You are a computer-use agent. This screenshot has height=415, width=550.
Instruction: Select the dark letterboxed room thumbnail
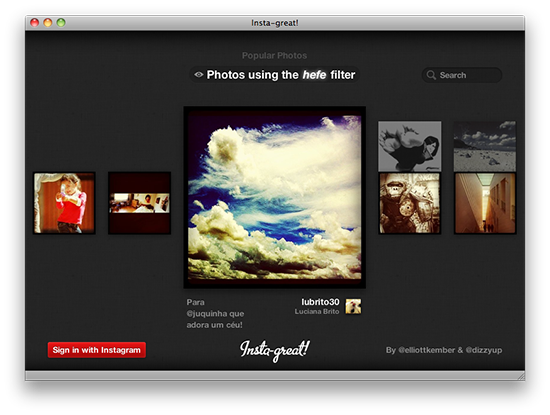(x=140, y=203)
